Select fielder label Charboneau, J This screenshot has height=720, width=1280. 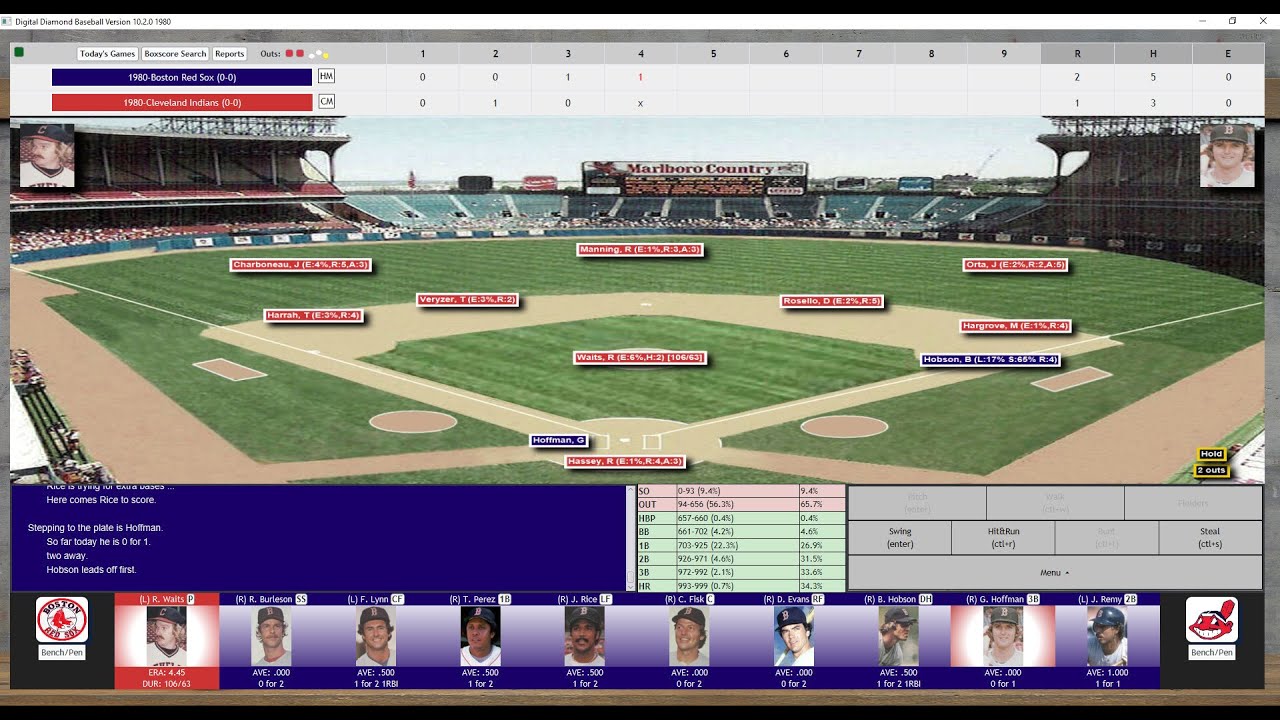click(x=301, y=265)
